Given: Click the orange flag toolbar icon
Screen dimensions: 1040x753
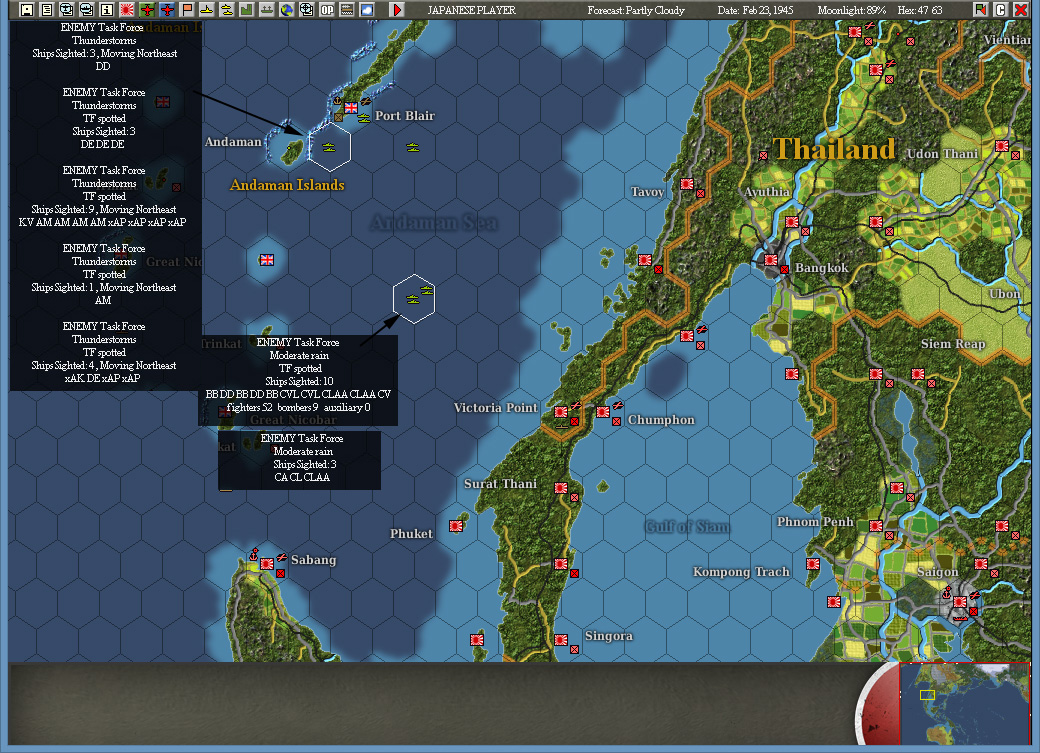Looking at the screenshot, I should [186, 9].
